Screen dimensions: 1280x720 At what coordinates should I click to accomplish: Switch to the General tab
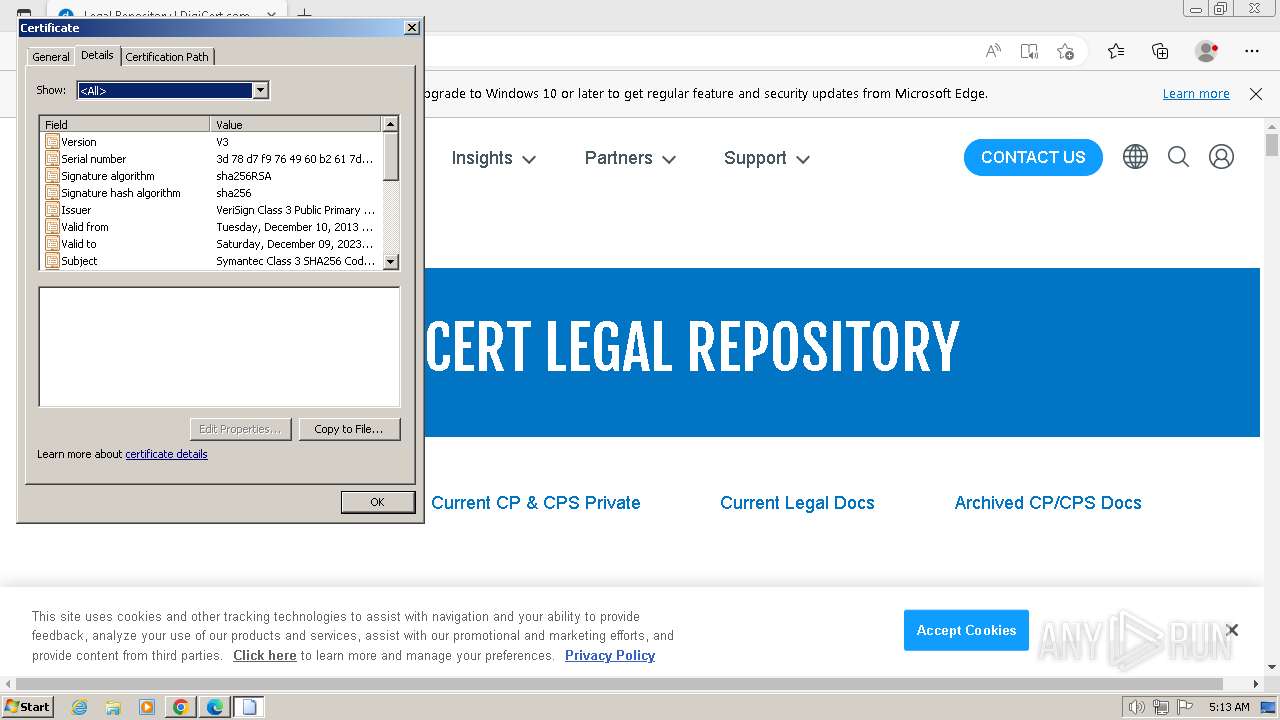[x=51, y=57]
